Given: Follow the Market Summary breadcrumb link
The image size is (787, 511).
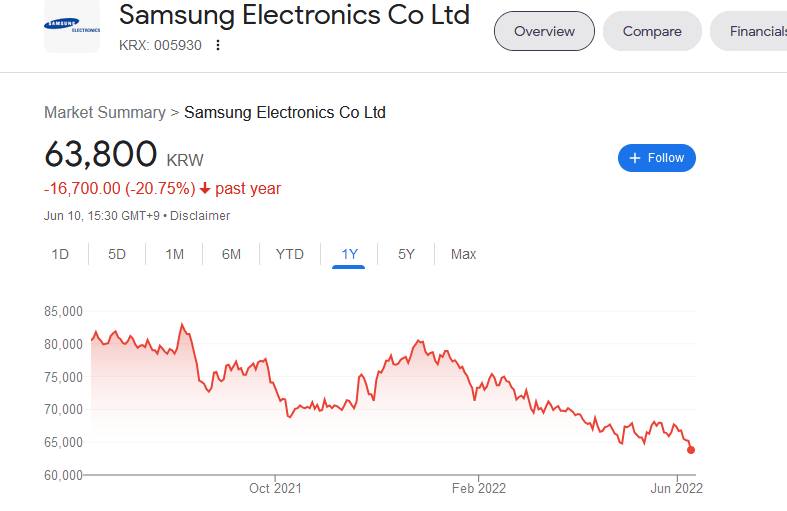Looking at the screenshot, I should tap(104, 112).
